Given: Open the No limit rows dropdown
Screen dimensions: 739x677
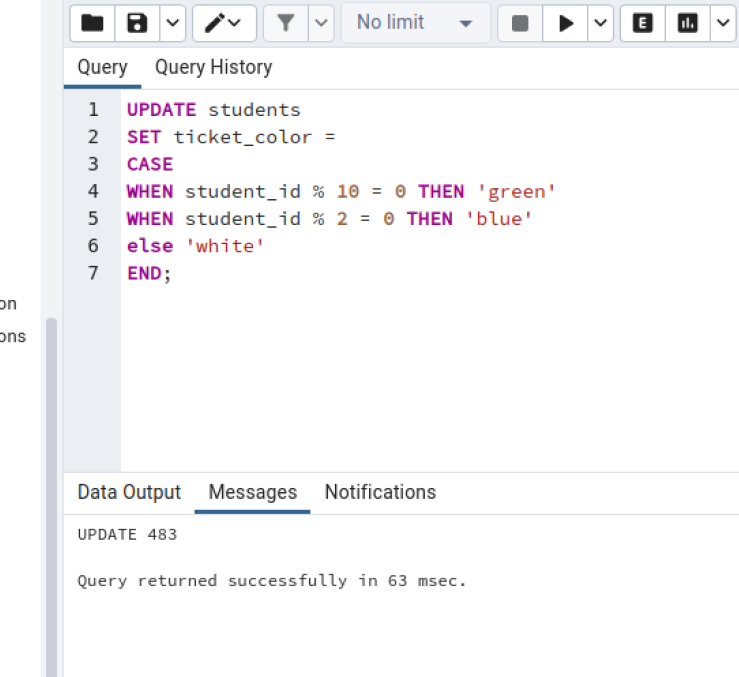Looking at the screenshot, I should click(415, 23).
